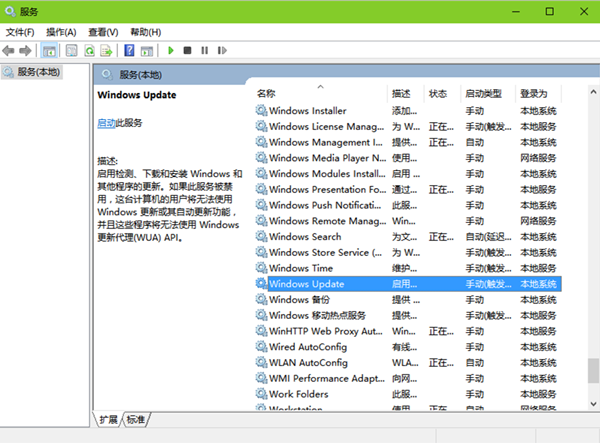600x443 pixels.
Task: Click the 启动 link to start service
Action: click(106, 123)
